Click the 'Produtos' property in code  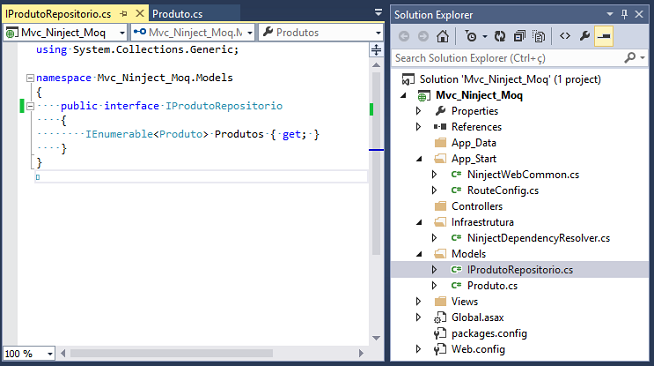pyautogui.click(x=239, y=134)
